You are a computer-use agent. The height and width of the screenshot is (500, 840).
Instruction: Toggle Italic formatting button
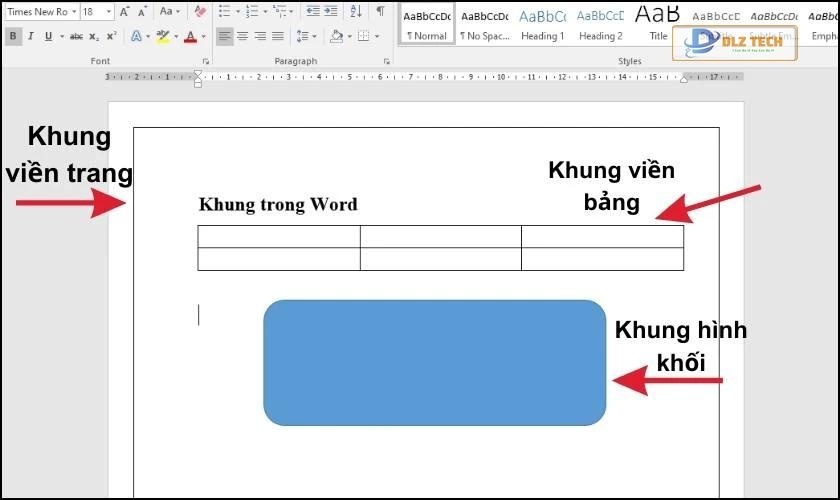point(31,36)
